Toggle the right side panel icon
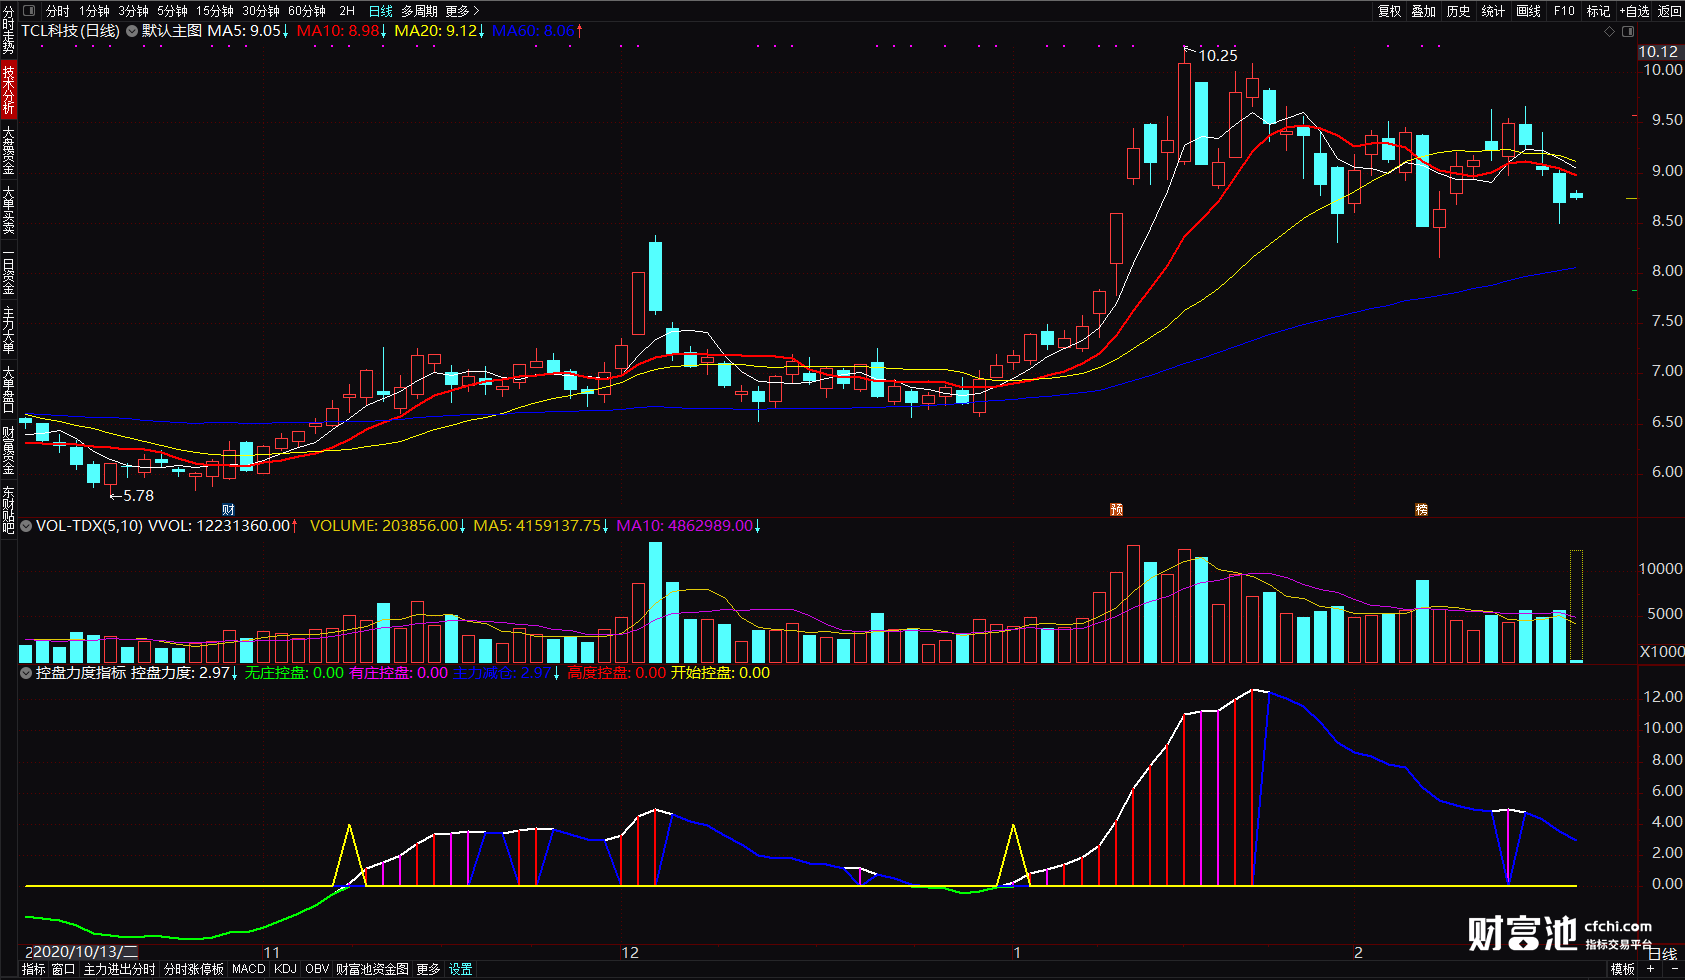1685x980 pixels. coord(1627,31)
